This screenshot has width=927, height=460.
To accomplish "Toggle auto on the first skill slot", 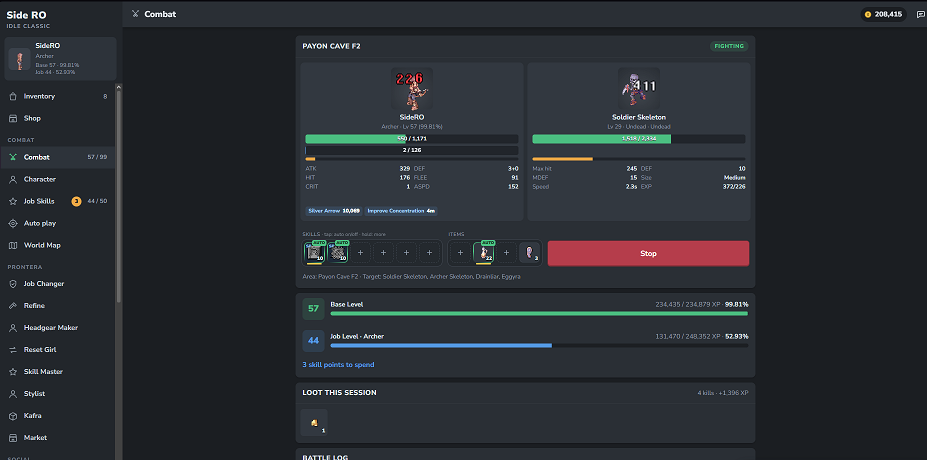I will [315, 253].
